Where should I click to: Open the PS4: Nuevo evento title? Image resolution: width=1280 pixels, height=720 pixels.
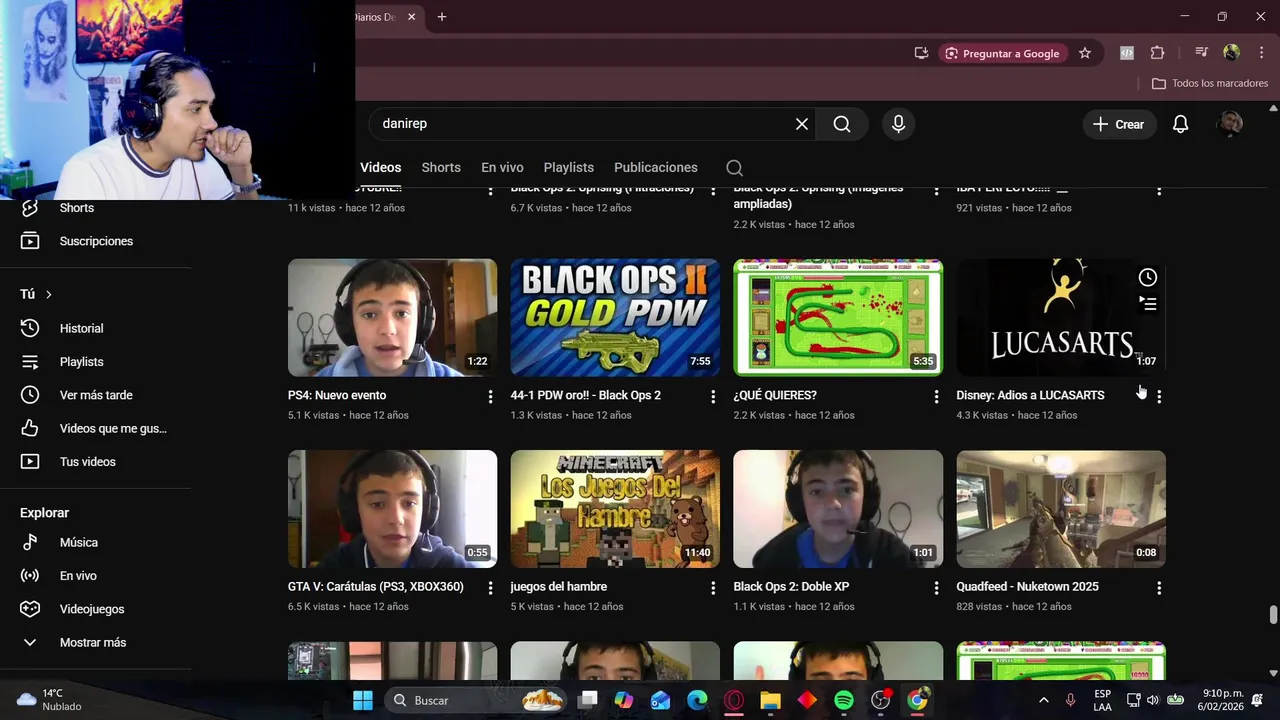pyautogui.click(x=337, y=396)
